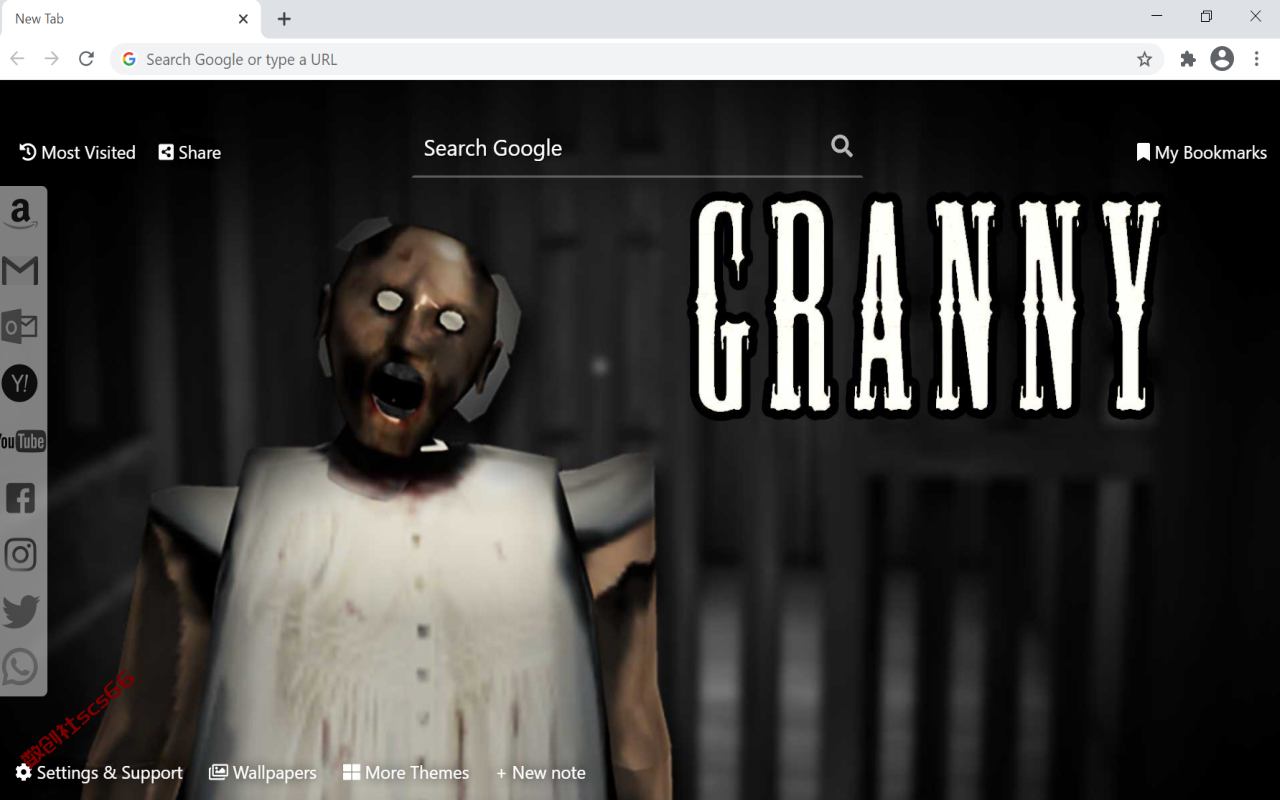Open the Yahoo shortcut icon
This screenshot has width=1280, height=800.
pos(20,383)
